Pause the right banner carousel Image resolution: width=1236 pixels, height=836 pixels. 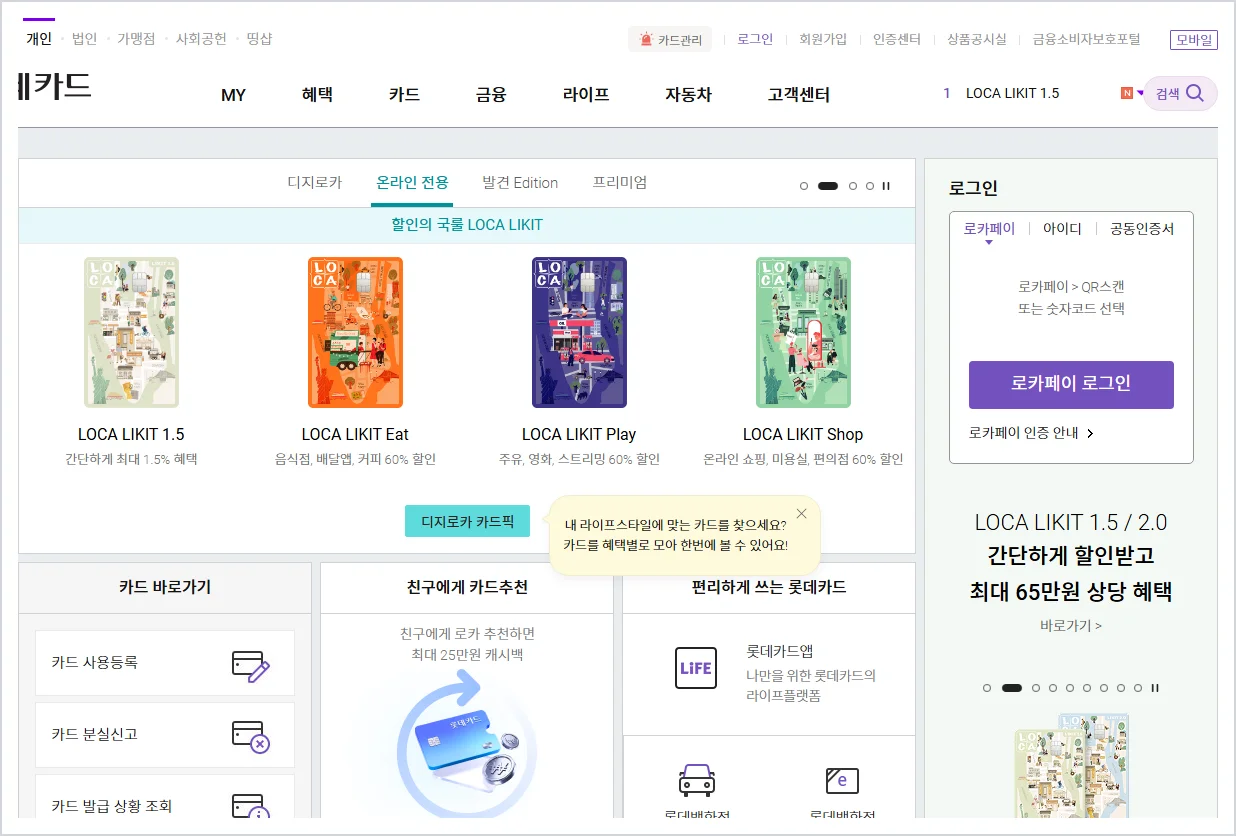coord(1155,688)
